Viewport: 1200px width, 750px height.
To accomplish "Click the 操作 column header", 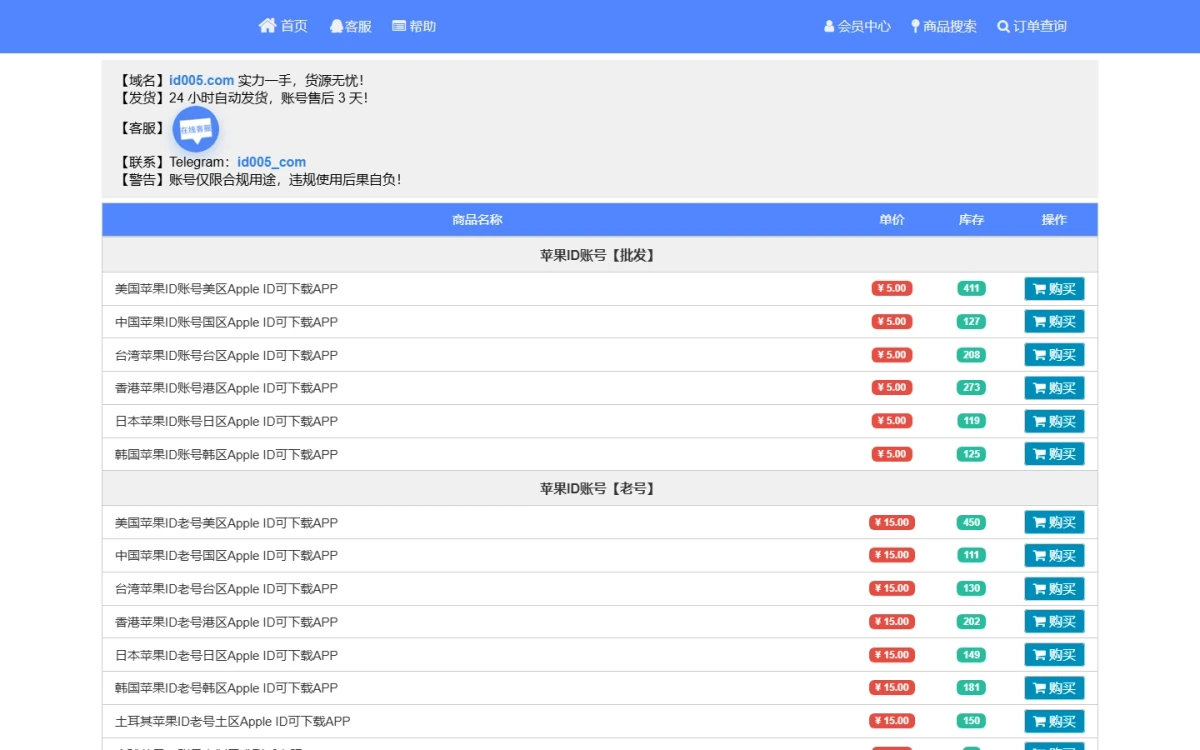I will [1054, 220].
